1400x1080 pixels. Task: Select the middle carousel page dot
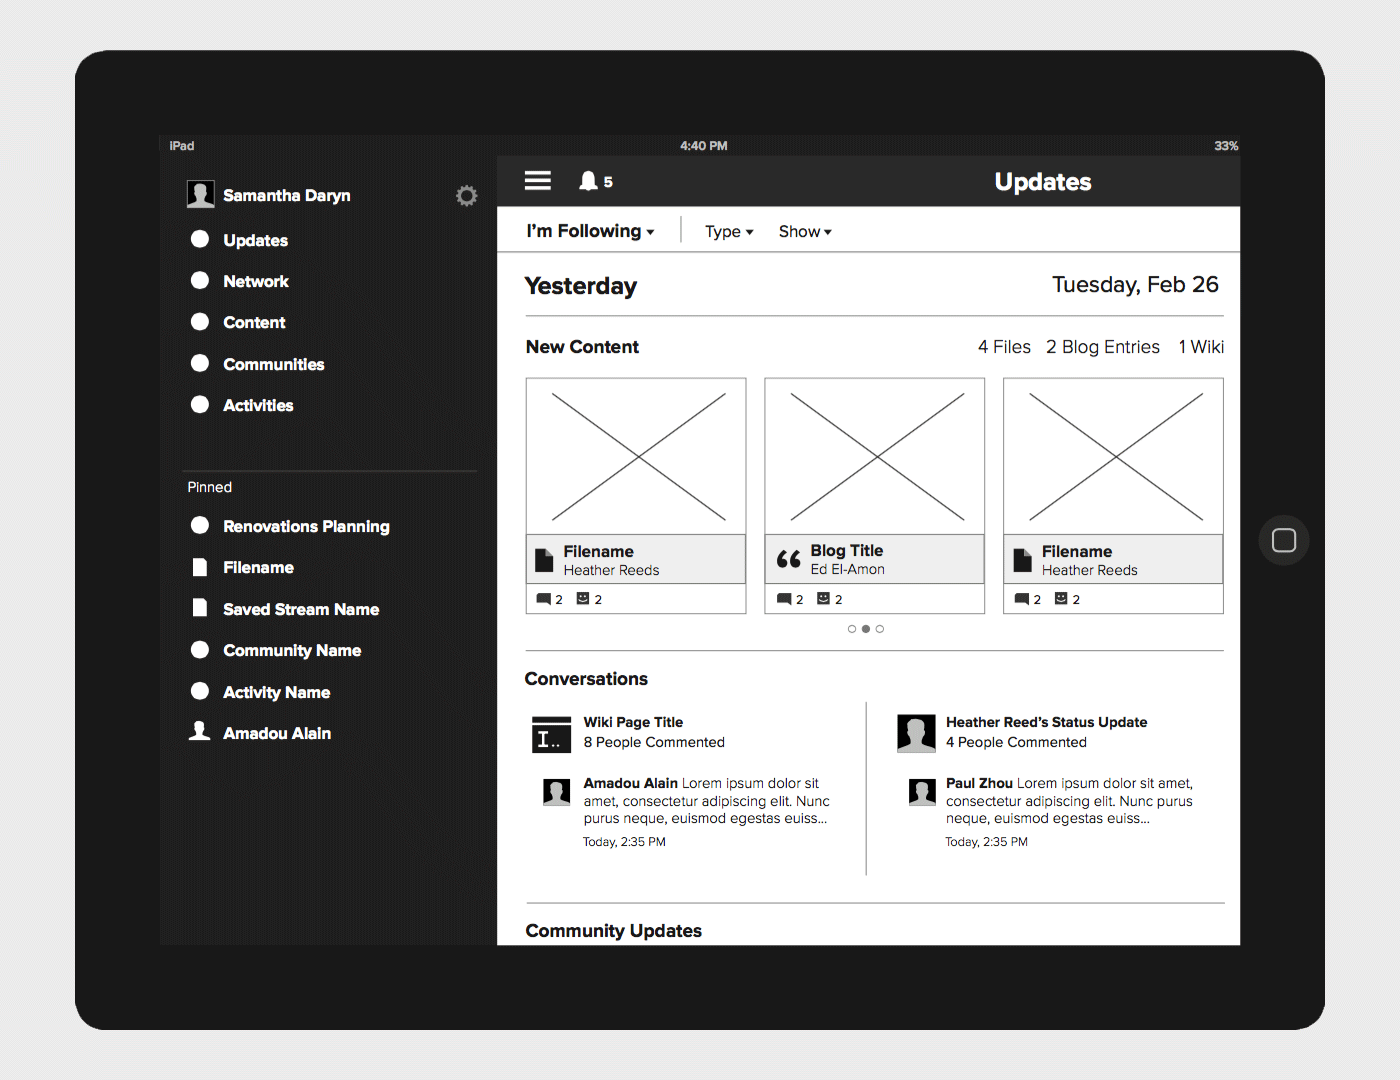point(866,629)
